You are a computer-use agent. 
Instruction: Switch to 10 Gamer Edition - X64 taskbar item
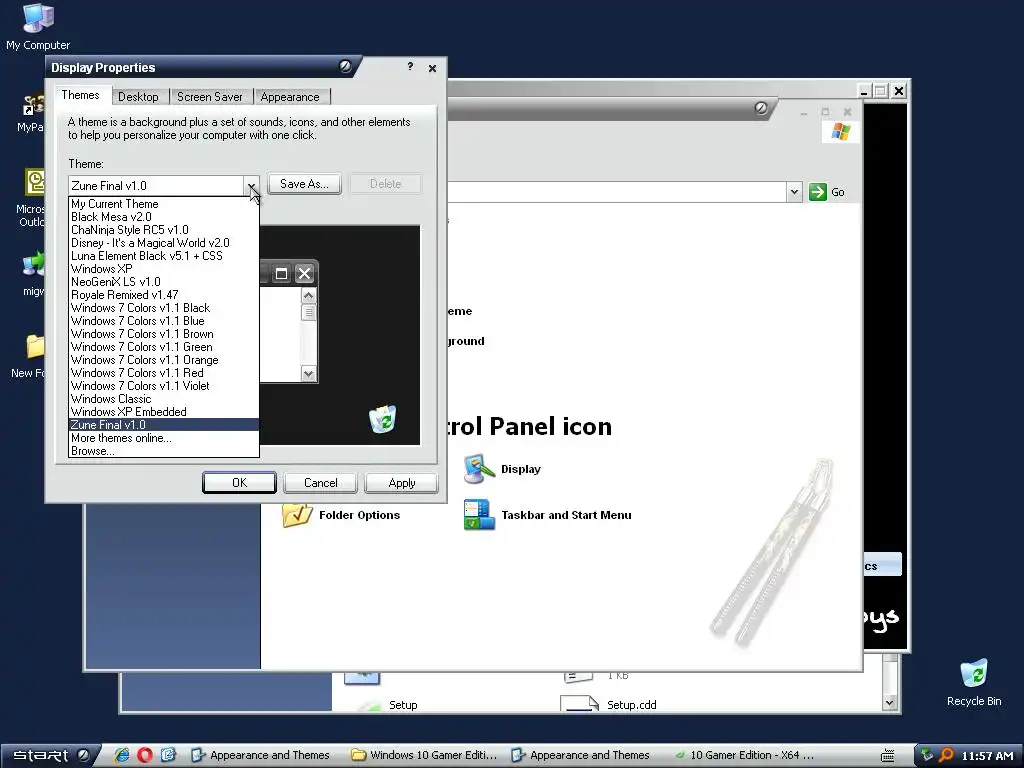744,755
